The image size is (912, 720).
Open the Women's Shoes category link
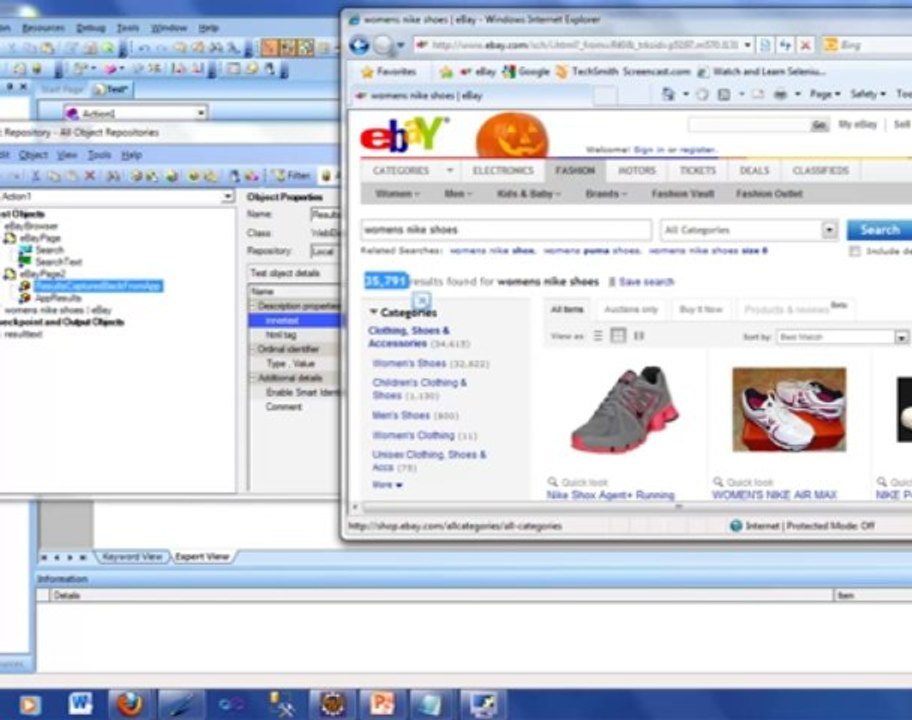[409, 363]
